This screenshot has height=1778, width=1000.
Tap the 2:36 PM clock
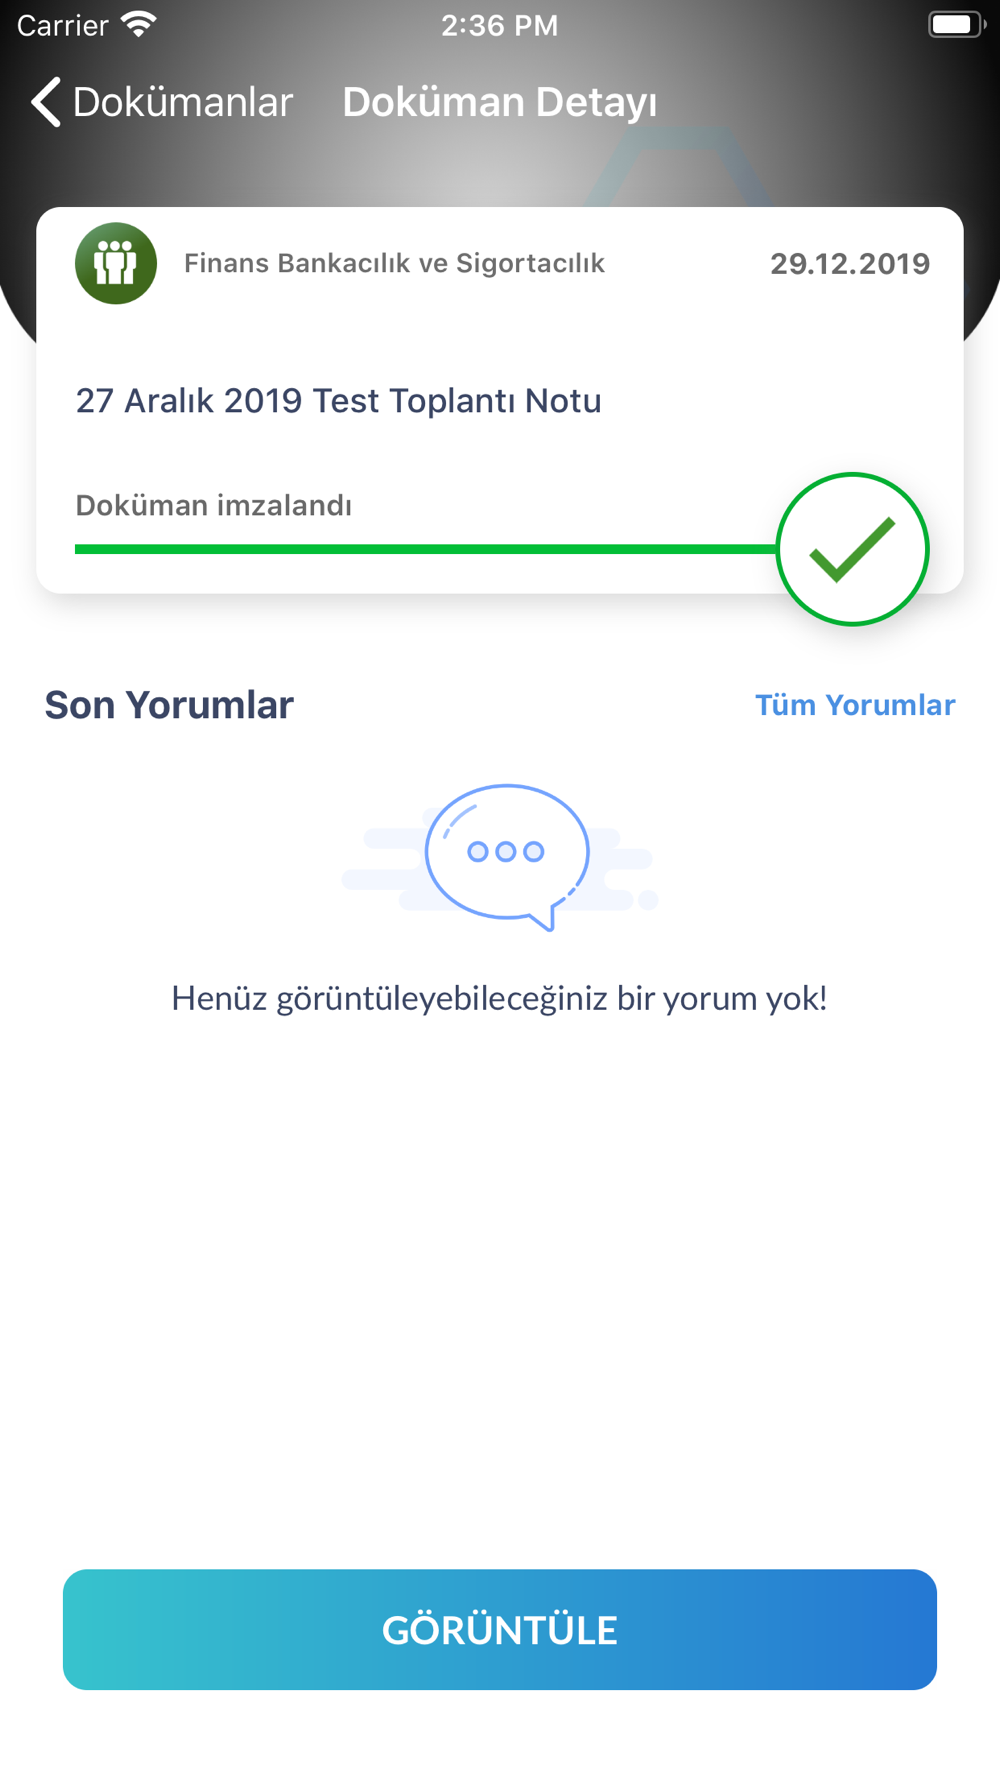click(x=500, y=25)
